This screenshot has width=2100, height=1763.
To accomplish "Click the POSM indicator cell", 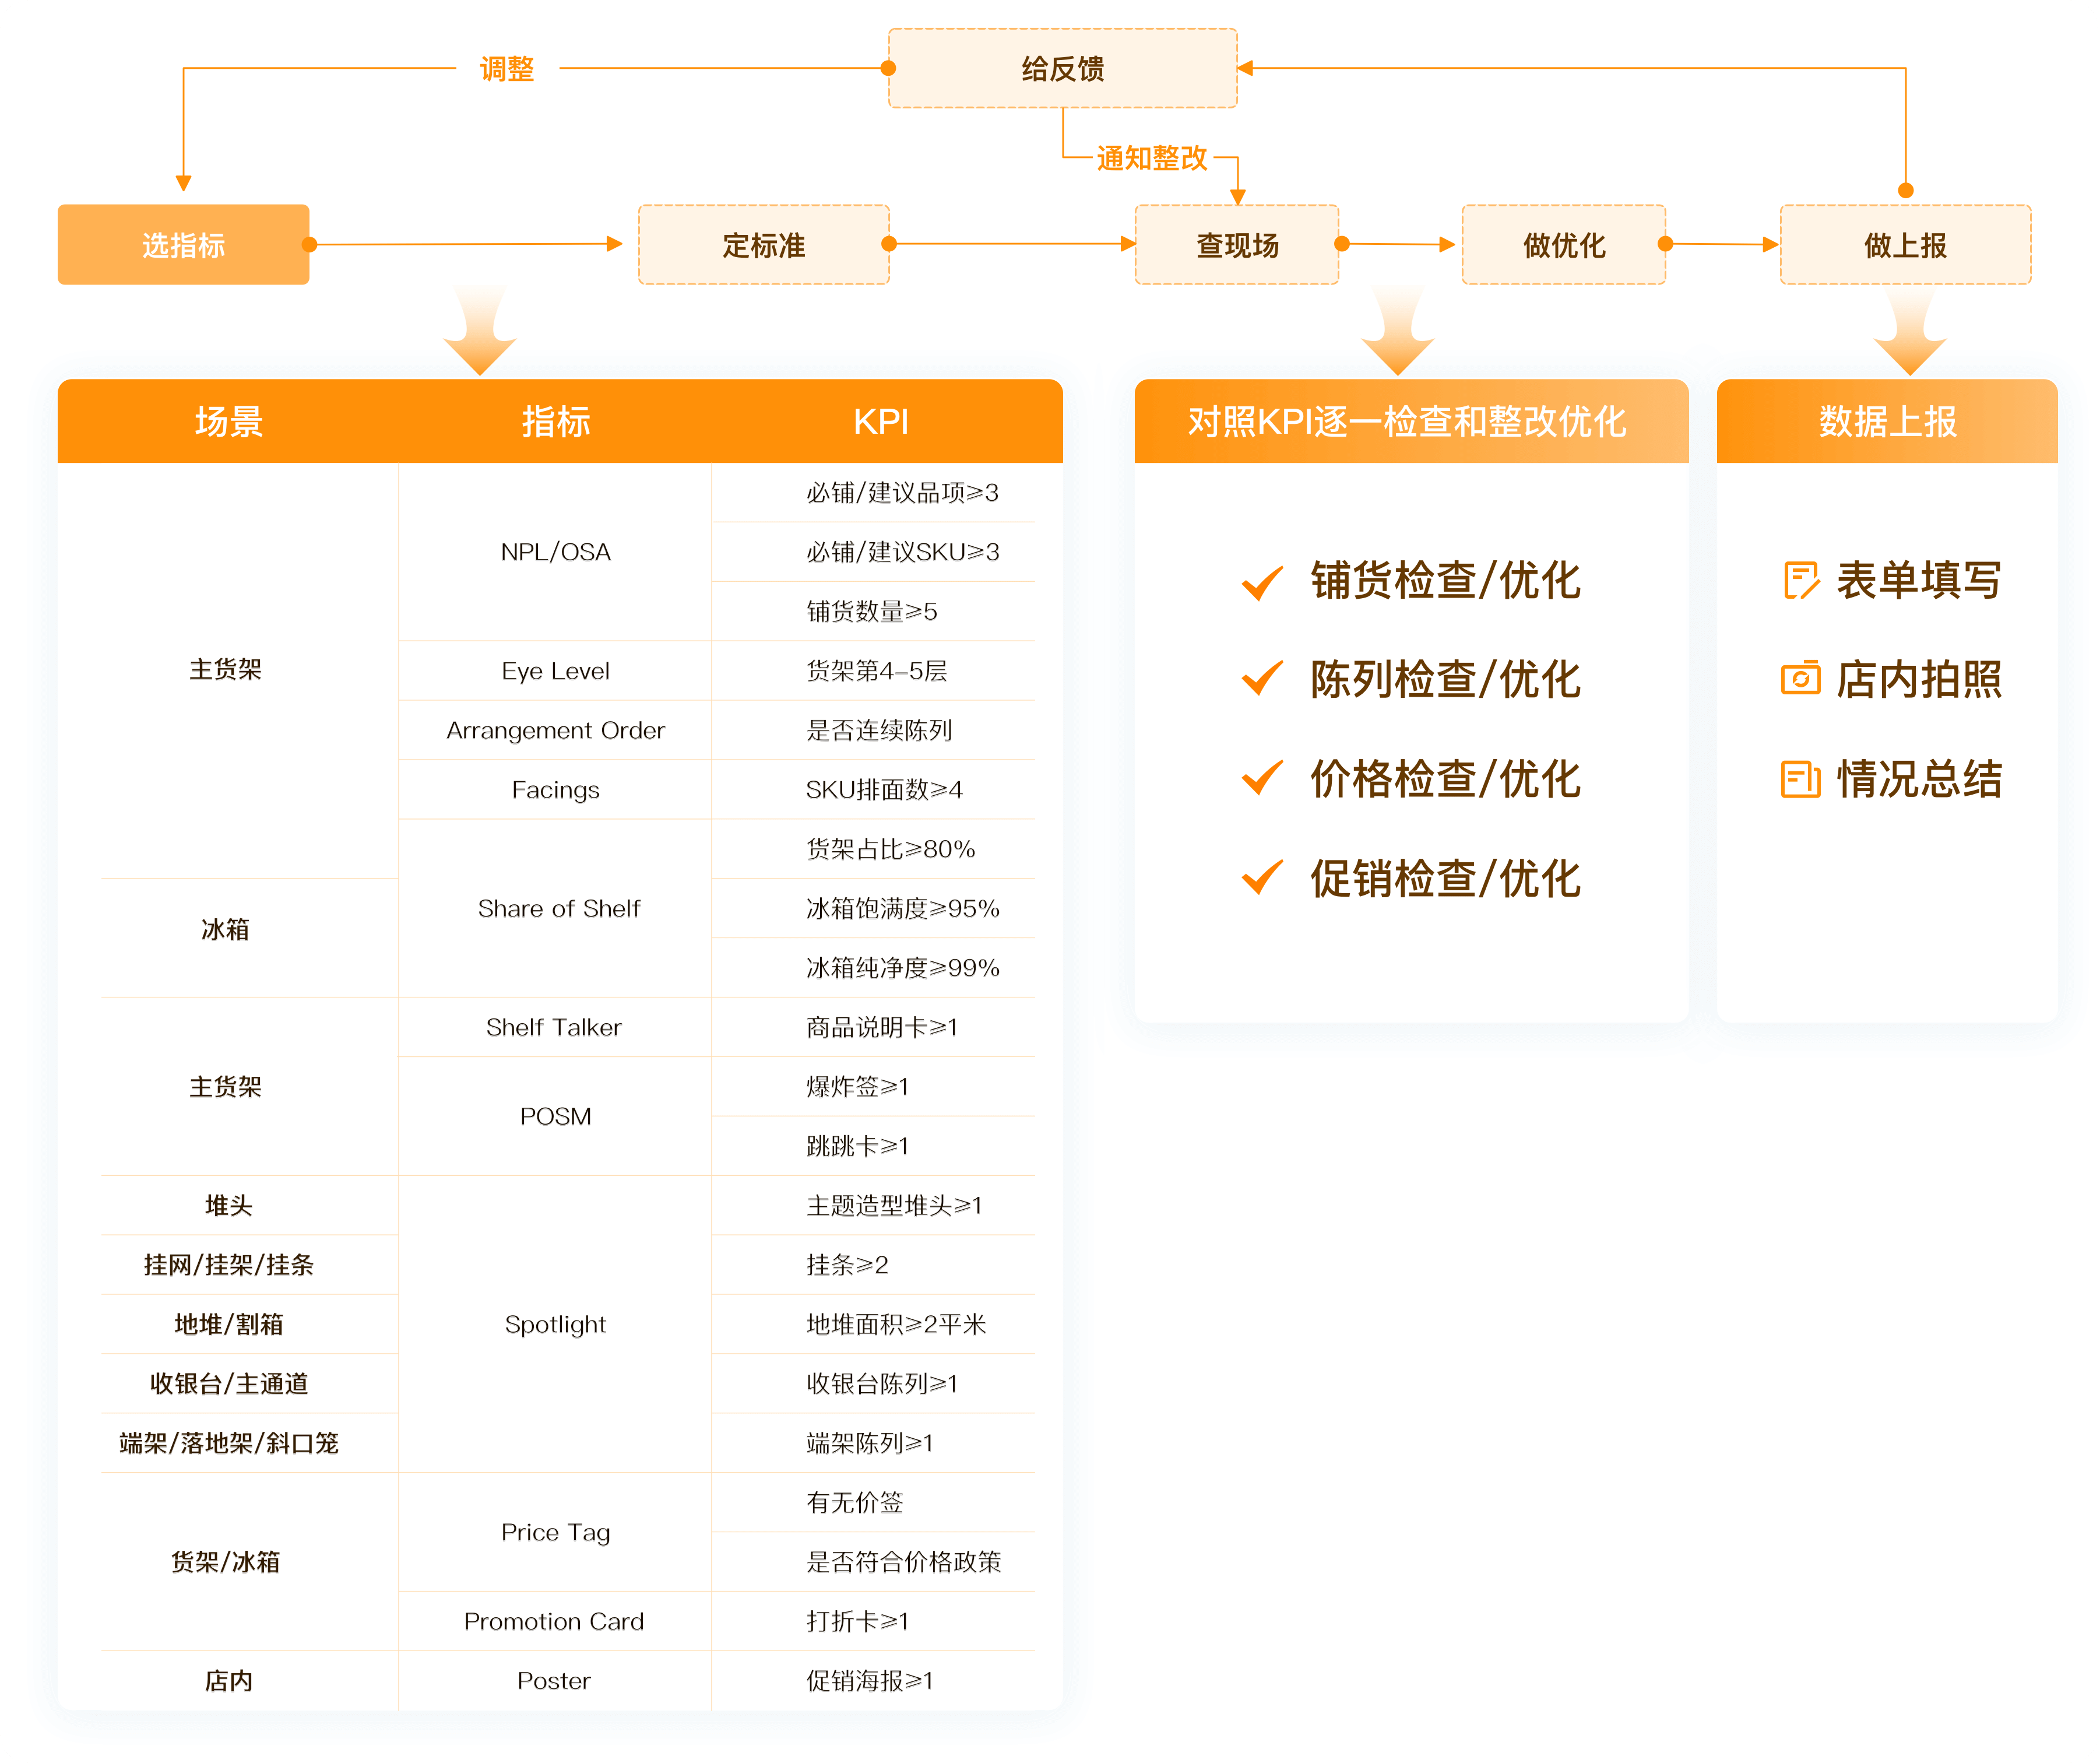I will tap(556, 1116).
